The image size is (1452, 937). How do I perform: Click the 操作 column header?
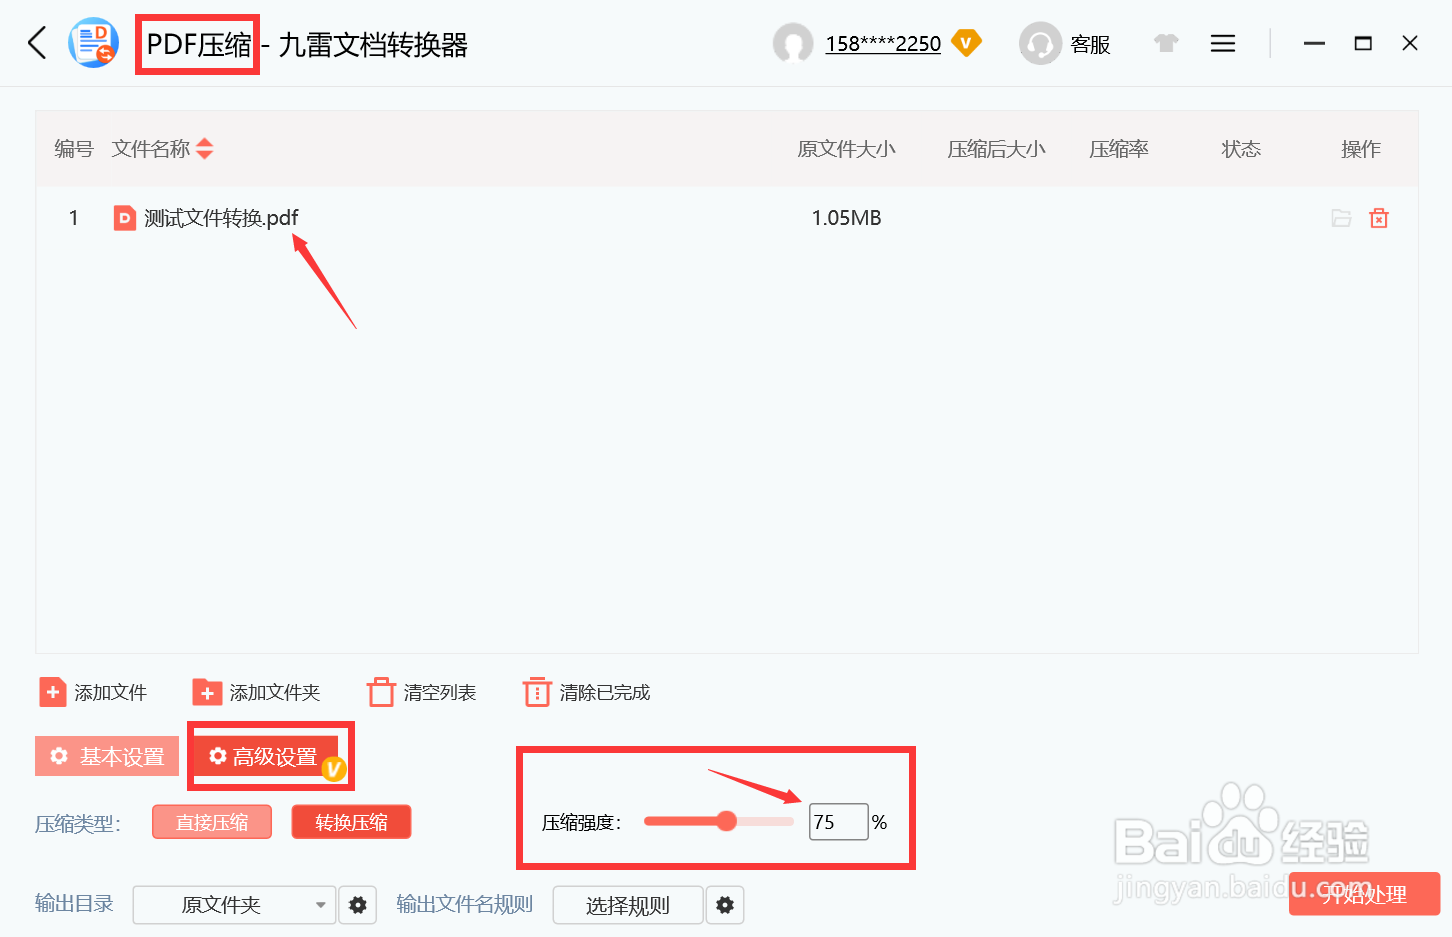(1361, 149)
